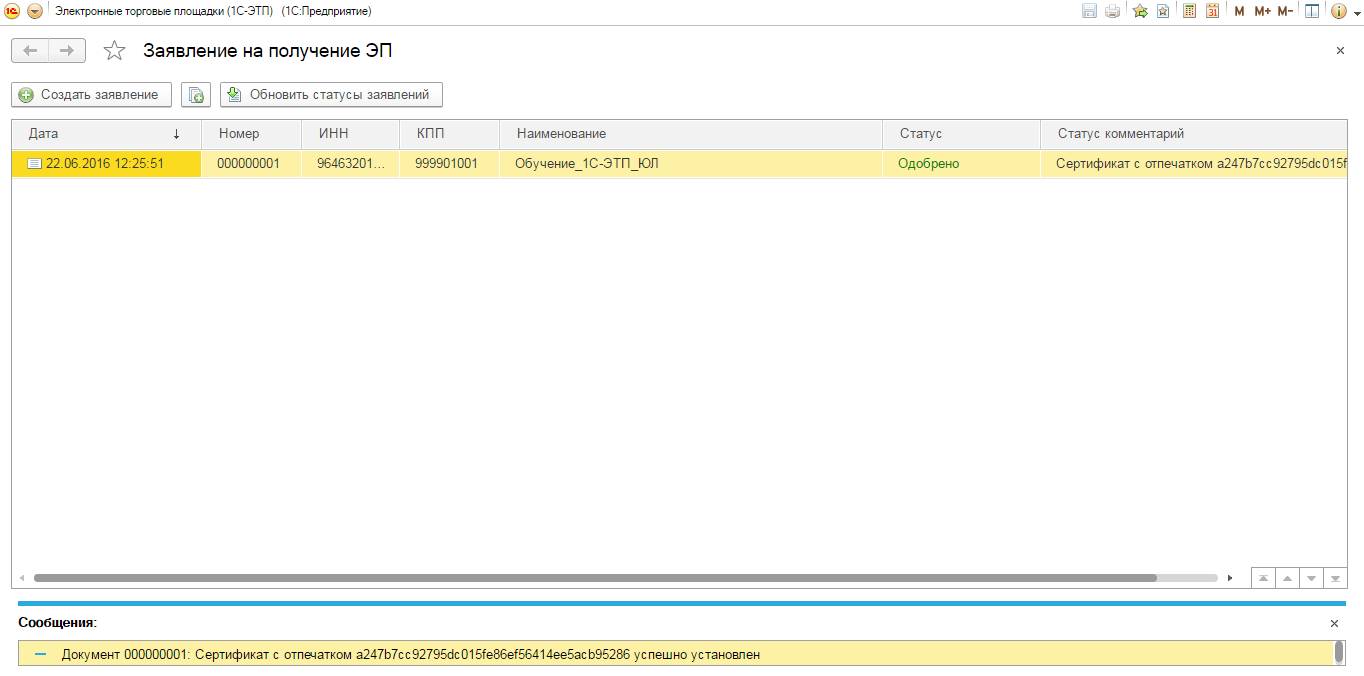Click the scroll left arrow of table
Viewport: 1364px width, 676px height.
coord(22,578)
